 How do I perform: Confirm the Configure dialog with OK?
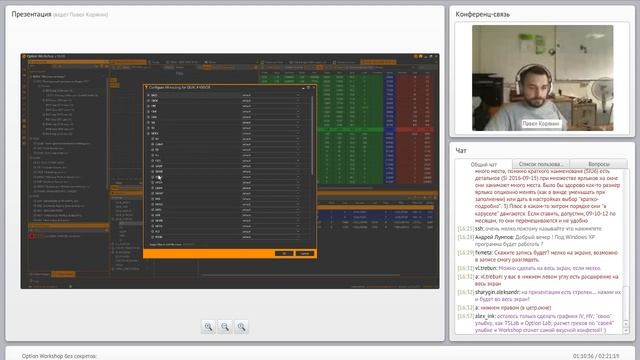coord(284,253)
